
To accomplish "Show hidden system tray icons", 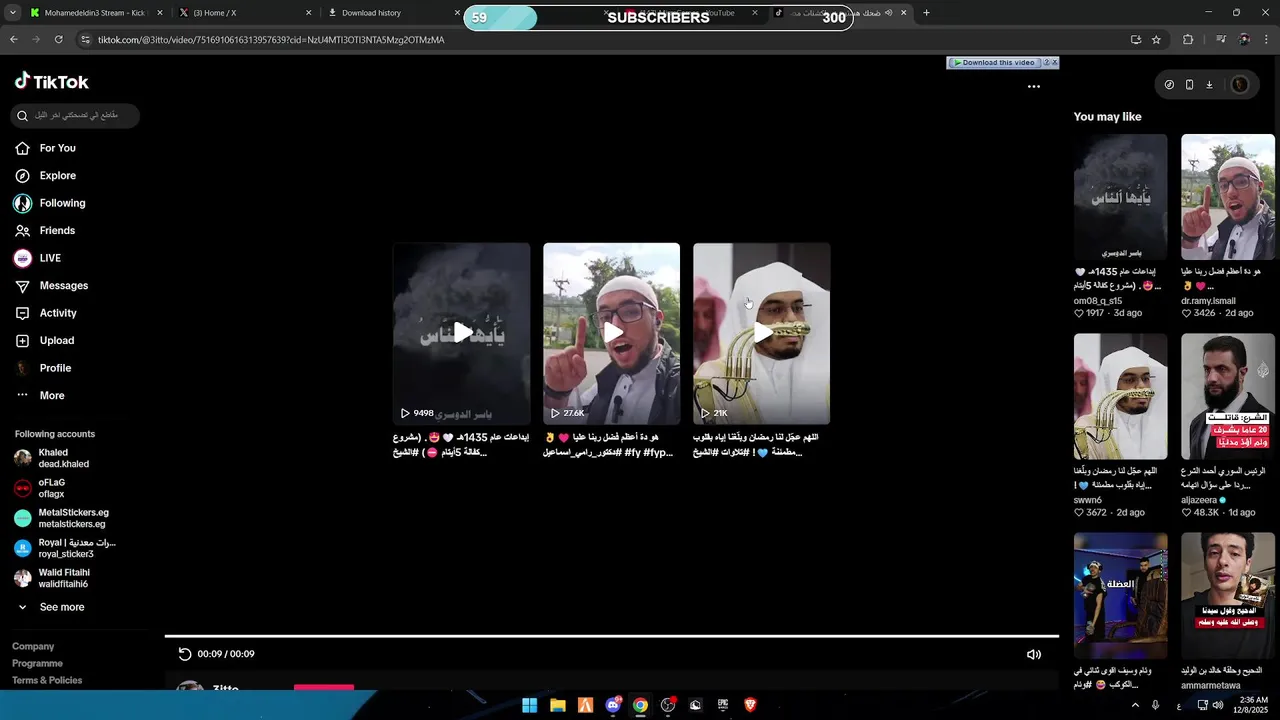I will point(1135,705).
